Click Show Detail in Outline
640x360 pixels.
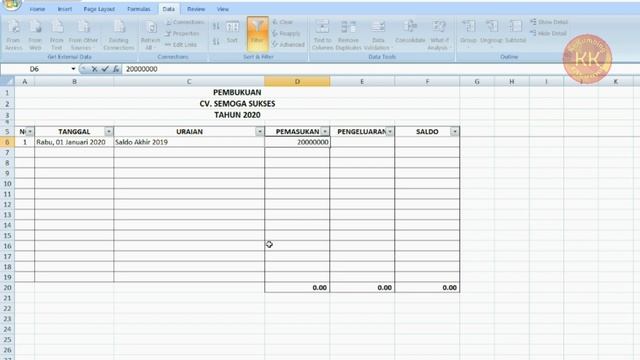point(549,22)
